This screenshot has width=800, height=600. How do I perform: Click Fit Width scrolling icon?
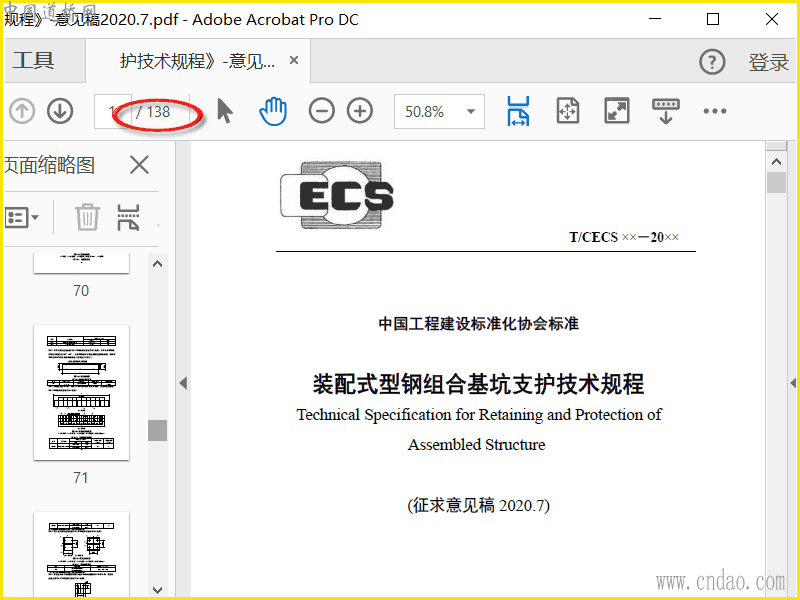tap(518, 111)
